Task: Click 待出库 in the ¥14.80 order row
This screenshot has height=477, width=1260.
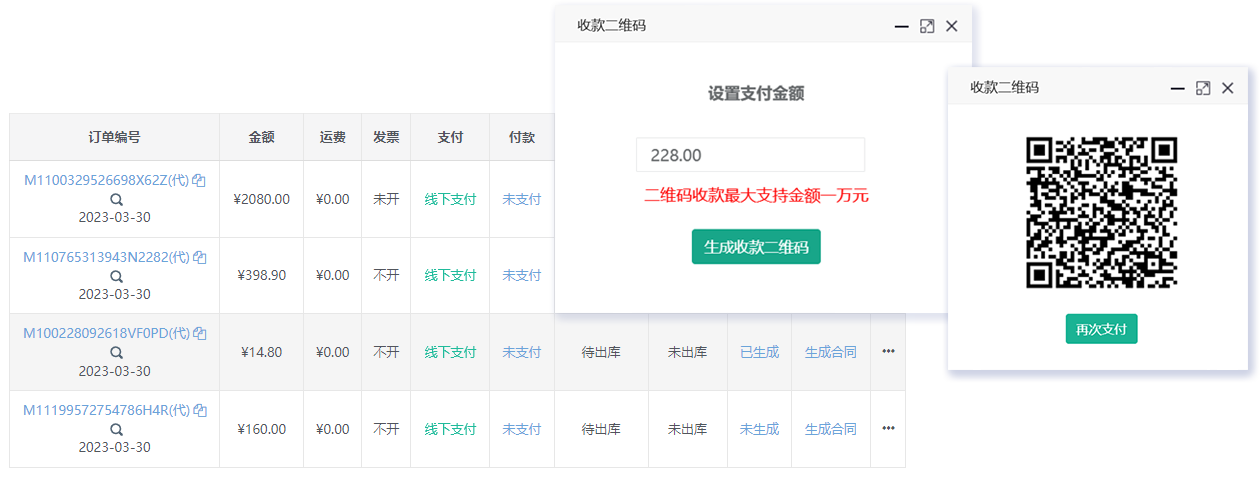Action: (601, 352)
